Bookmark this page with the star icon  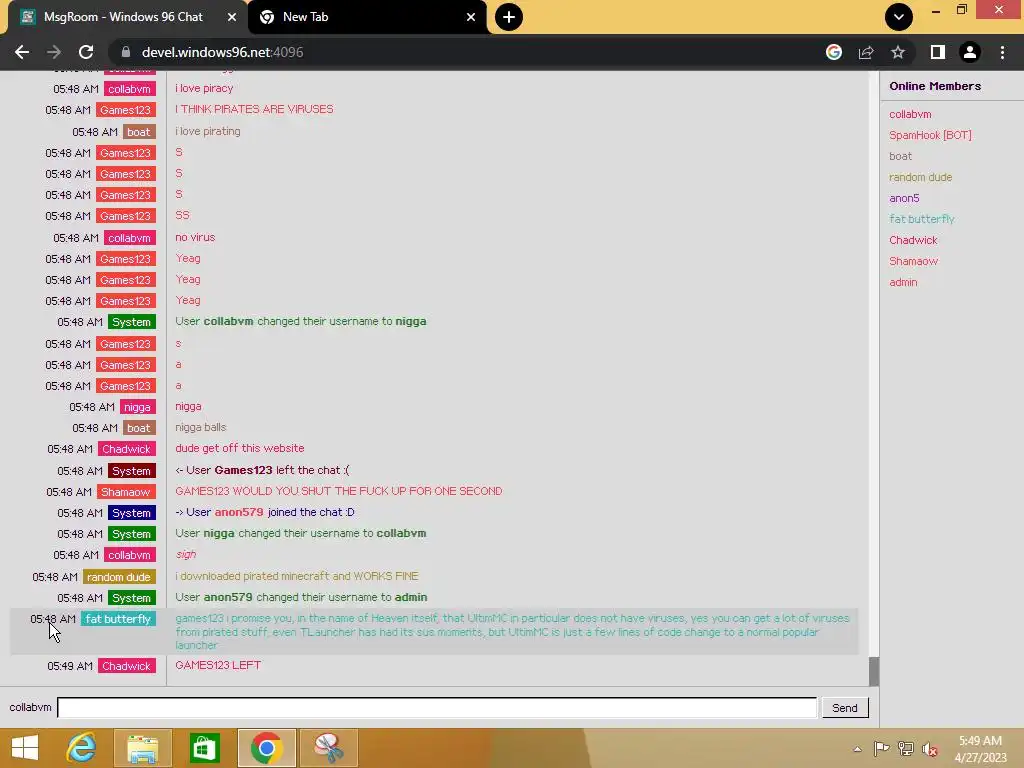(898, 52)
